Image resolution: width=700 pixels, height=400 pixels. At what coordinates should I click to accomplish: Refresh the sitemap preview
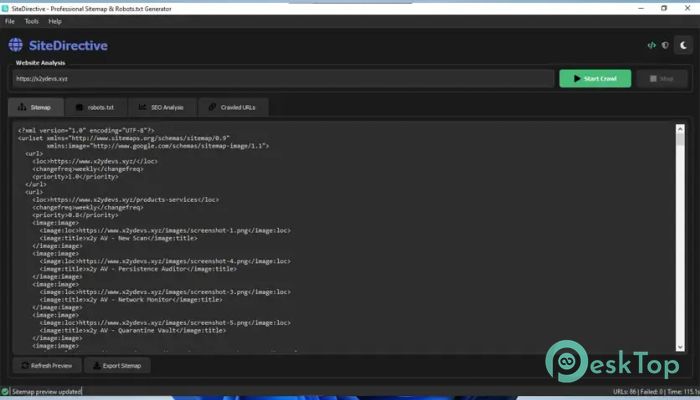[x=47, y=366]
